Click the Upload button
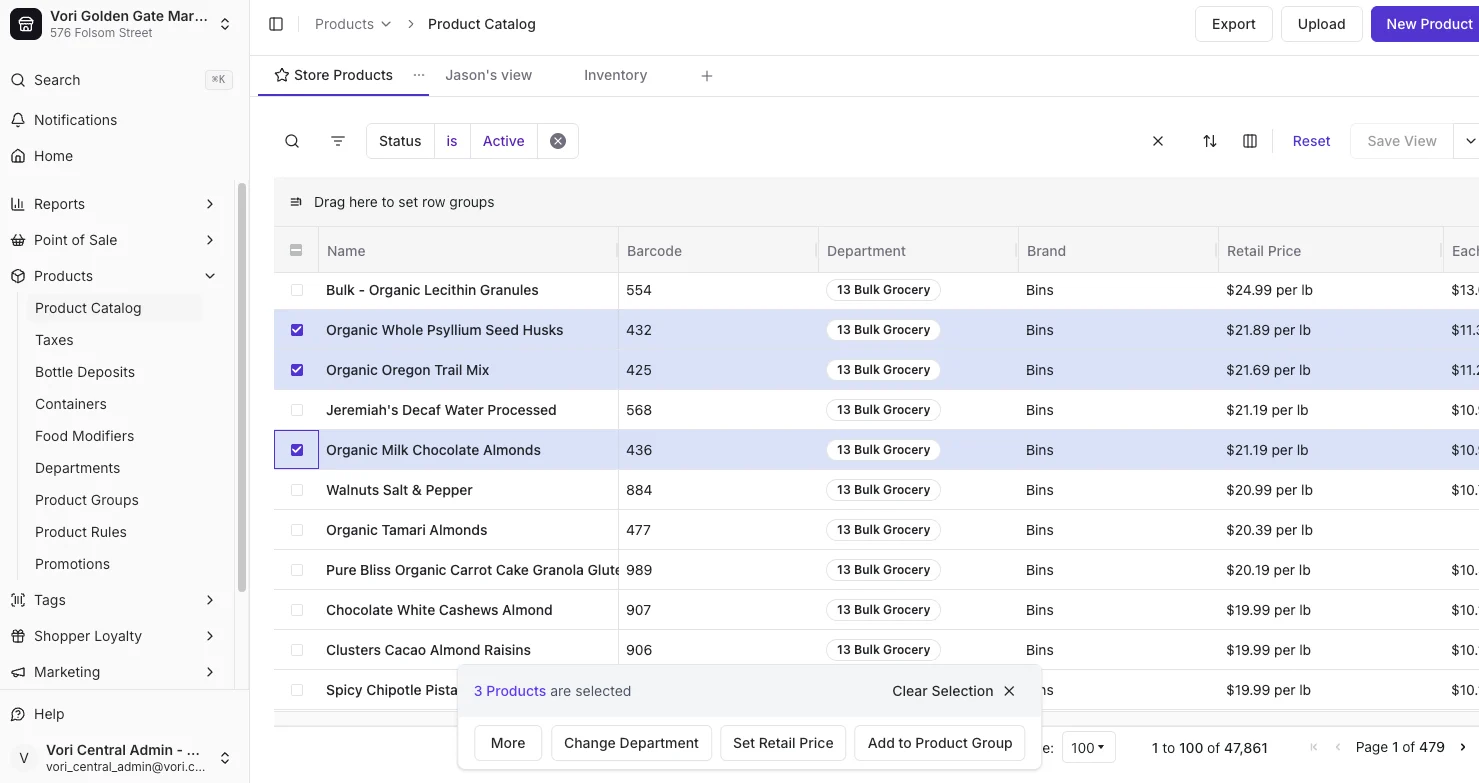This screenshot has height=783, width=1479. coord(1322,24)
